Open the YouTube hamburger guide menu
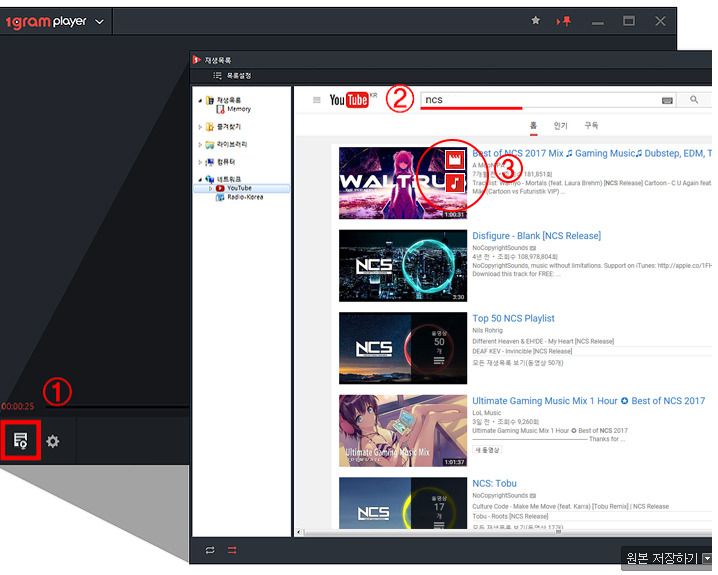Screen dimensions: 718x575 tap(316, 100)
